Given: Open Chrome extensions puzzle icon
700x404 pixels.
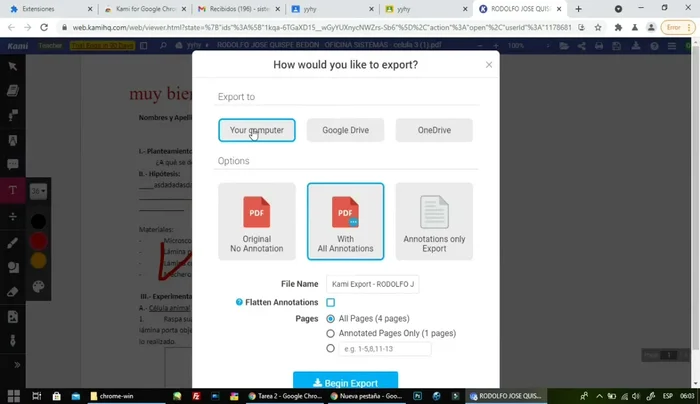Looking at the screenshot, I should click(618, 28).
